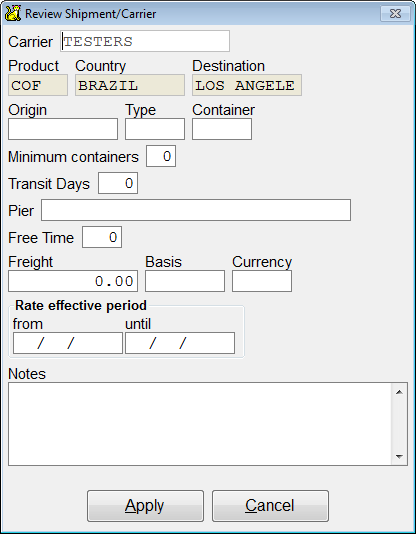Select the Country field showing BRAZIL

[130, 85]
